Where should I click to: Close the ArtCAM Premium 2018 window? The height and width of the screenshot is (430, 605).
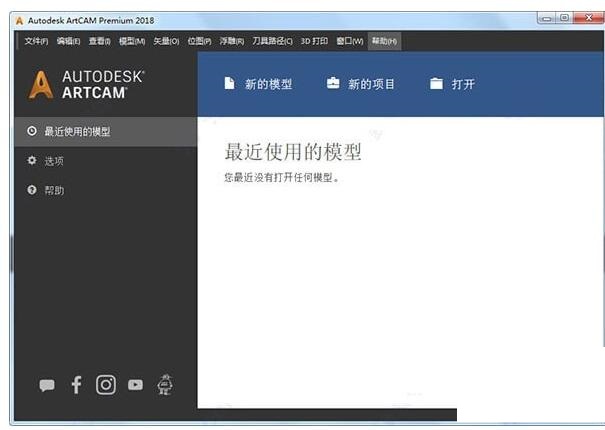click(x=589, y=18)
